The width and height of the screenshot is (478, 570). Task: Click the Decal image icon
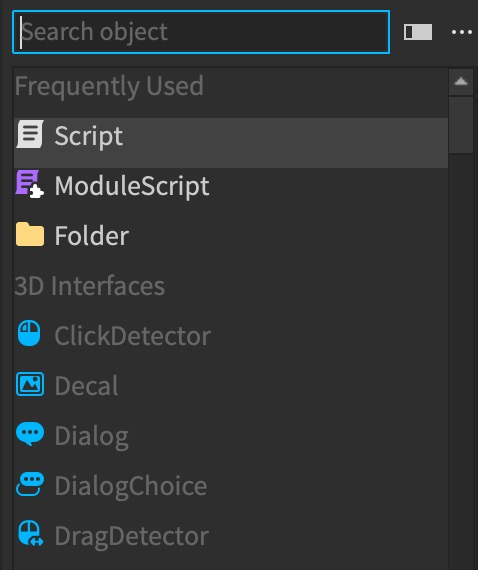[x=30, y=384]
